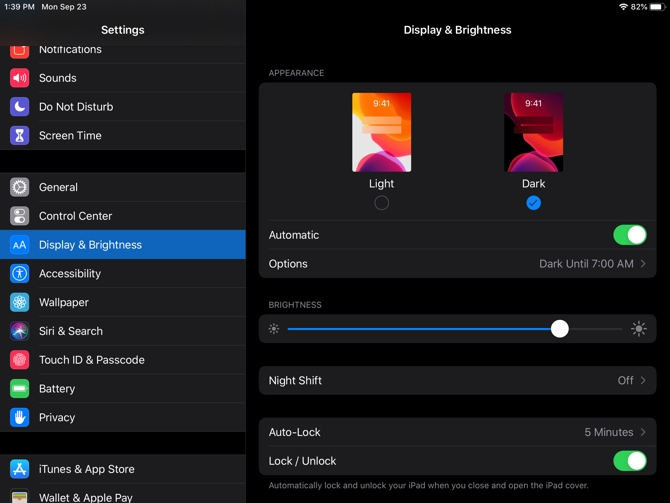Tap the Wi-Fi status icon
Image resolution: width=670 pixels, height=503 pixels.
coord(623,7)
